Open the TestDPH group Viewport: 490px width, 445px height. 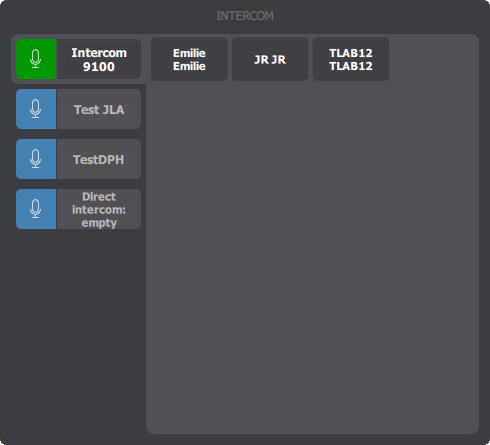[x=99, y=159]
